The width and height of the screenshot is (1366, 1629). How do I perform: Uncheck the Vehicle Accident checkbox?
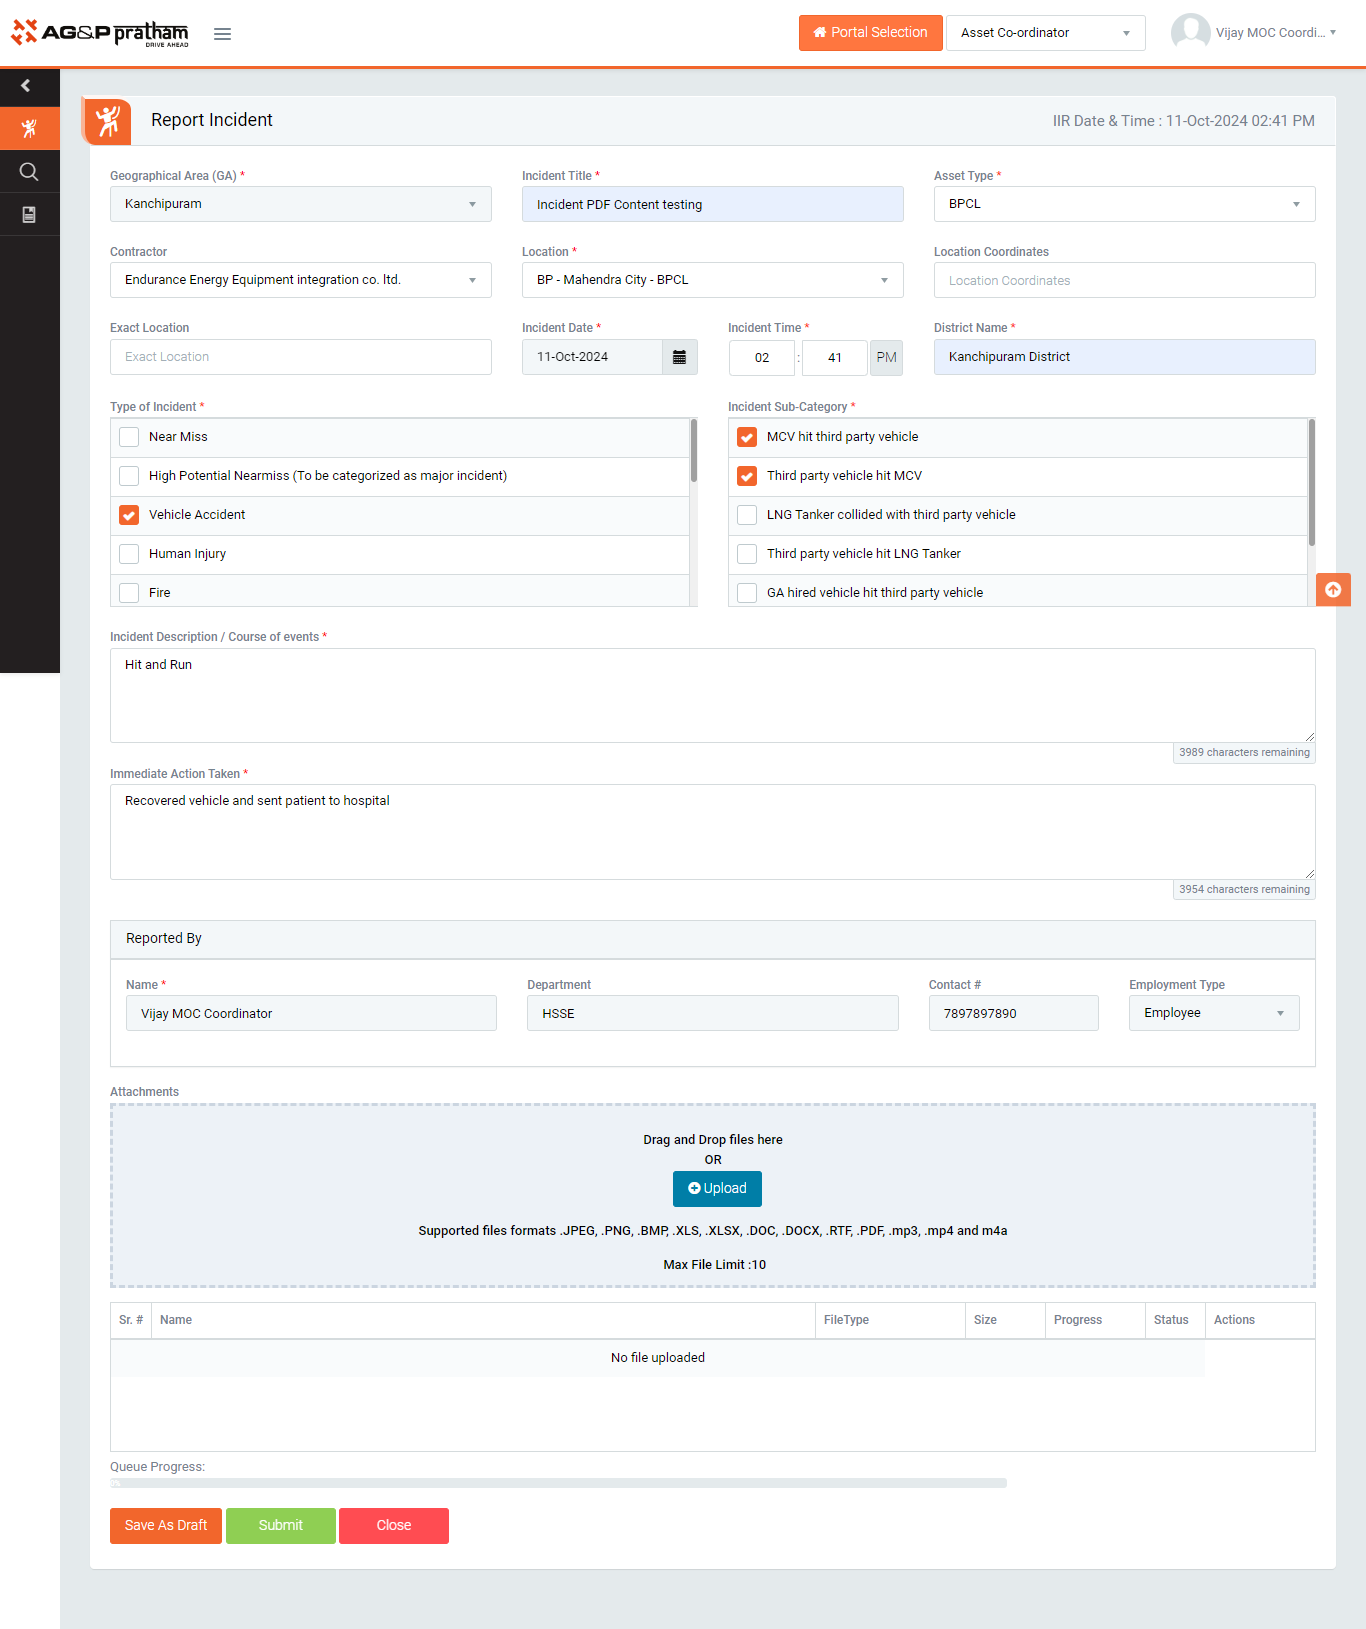129,515
